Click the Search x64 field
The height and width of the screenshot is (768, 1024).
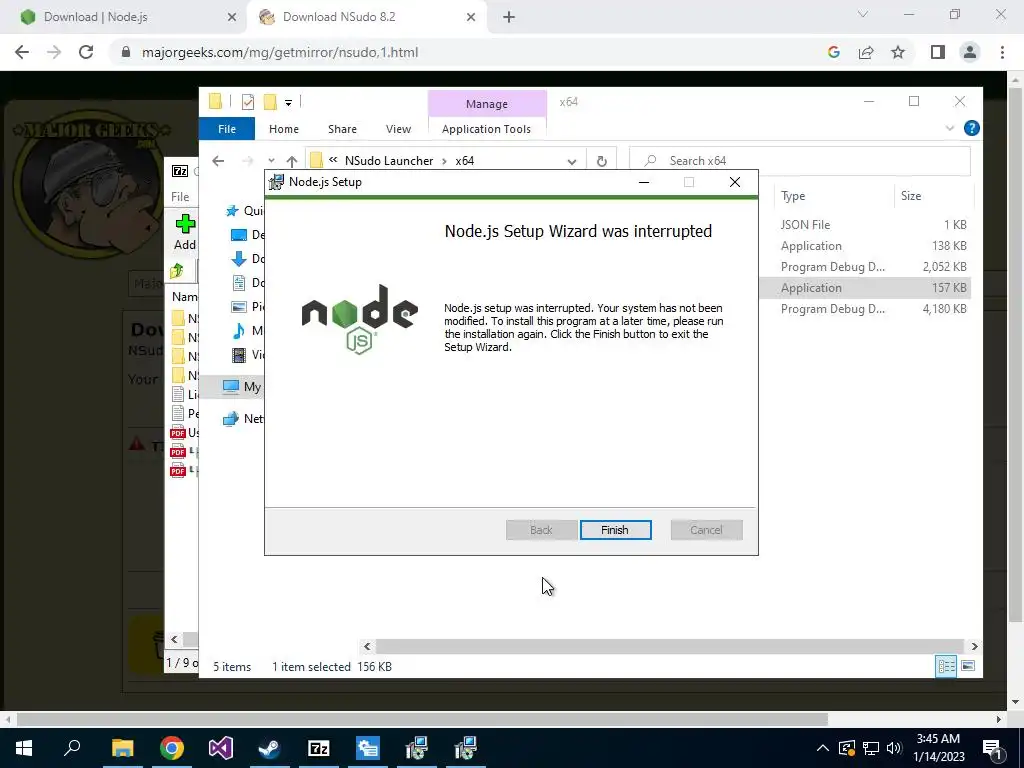tap(799, 161)
